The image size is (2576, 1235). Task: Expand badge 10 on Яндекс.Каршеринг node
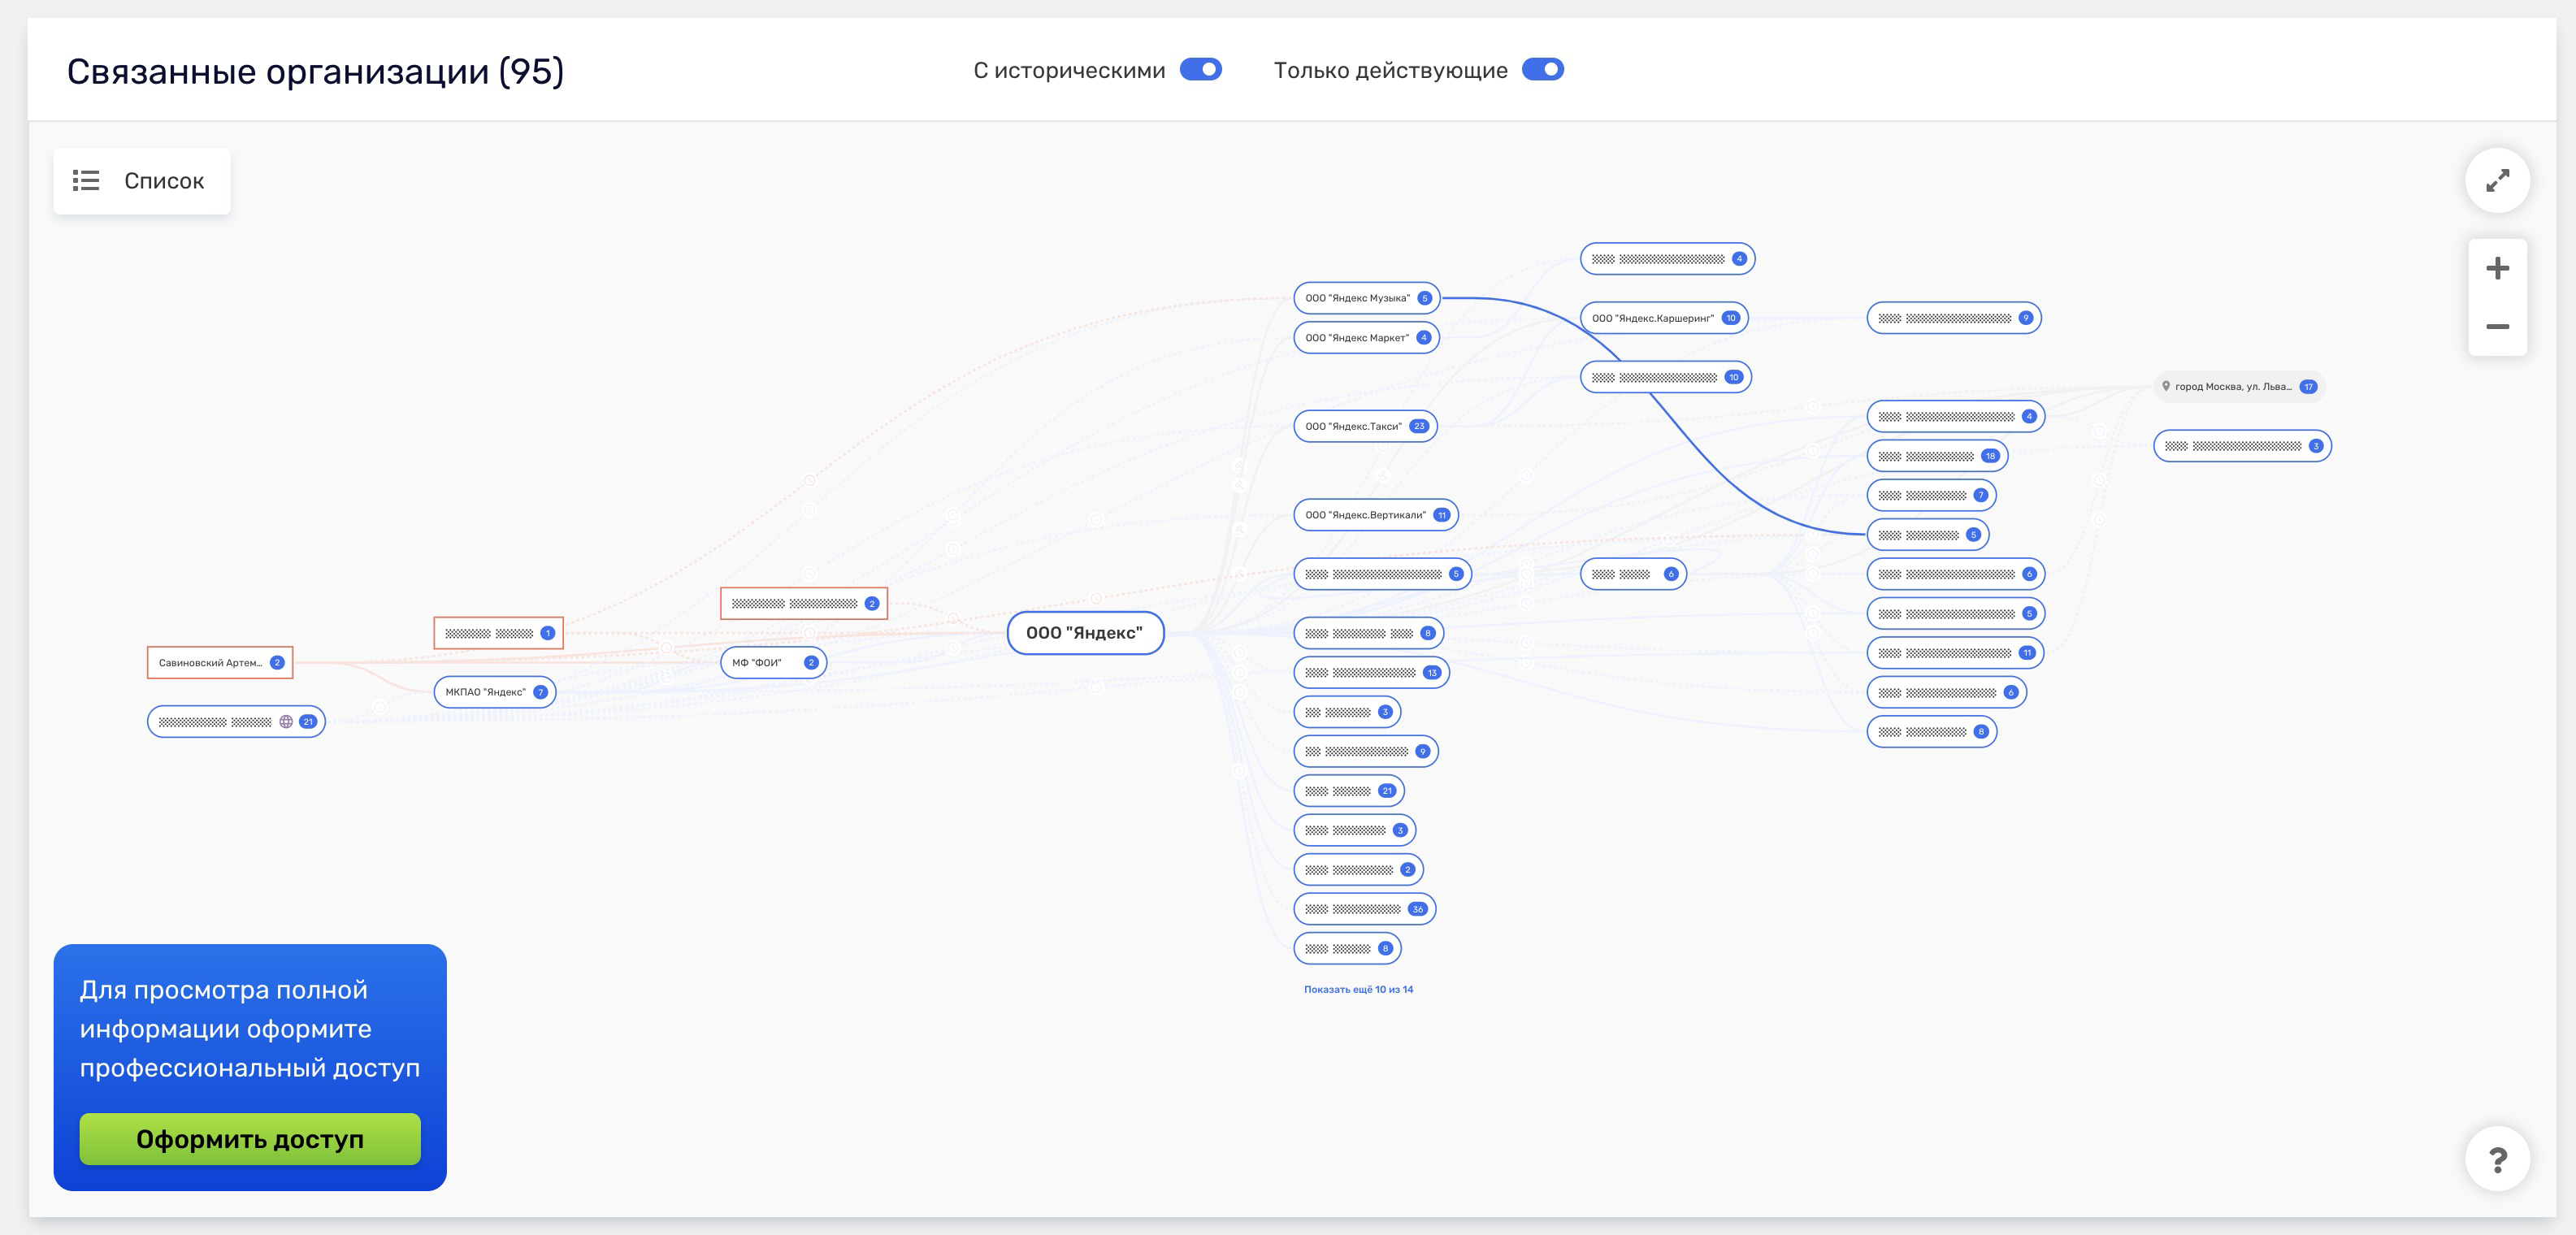pos(1731,318)
